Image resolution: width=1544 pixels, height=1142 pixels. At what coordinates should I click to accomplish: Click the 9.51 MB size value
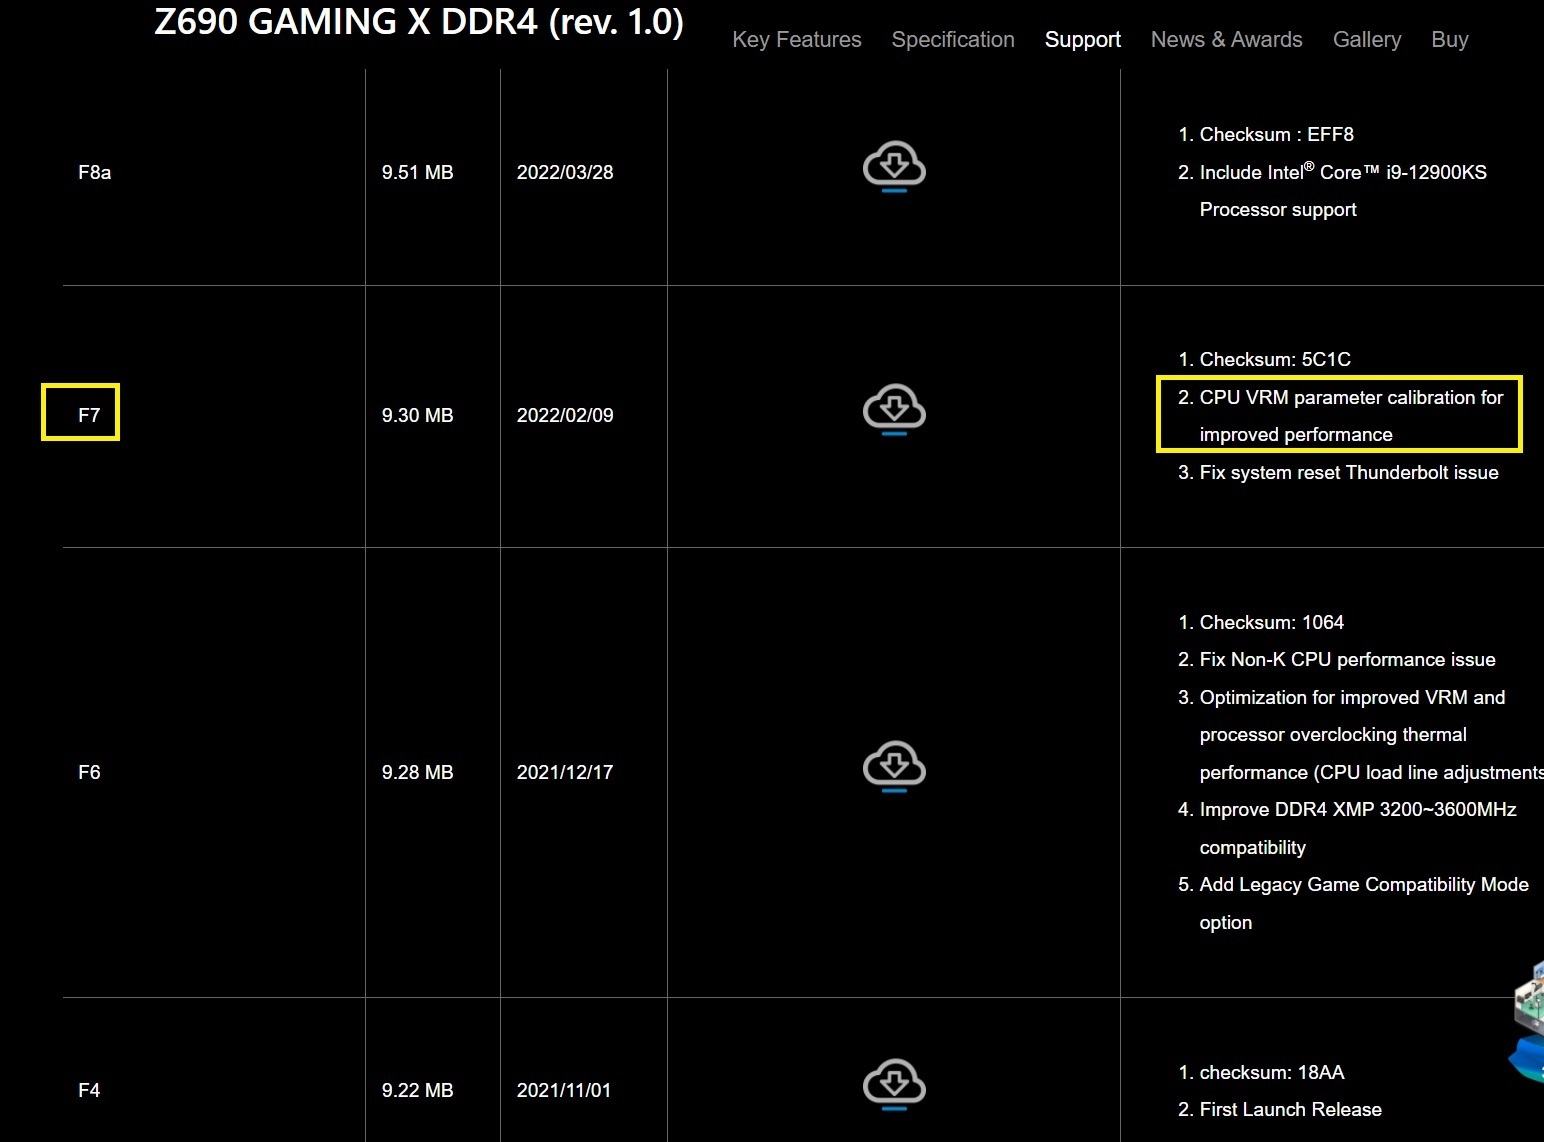[x=417, y=172]
